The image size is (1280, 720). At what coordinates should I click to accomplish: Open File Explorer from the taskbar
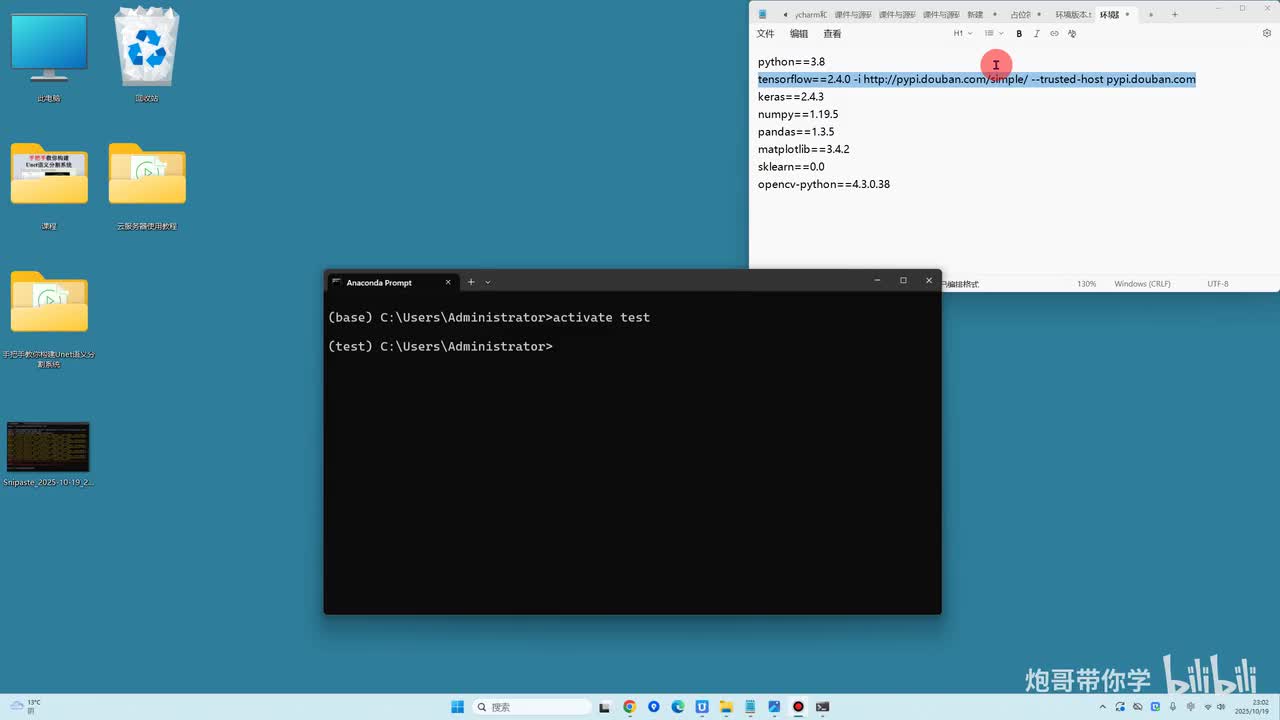(726, 707)
